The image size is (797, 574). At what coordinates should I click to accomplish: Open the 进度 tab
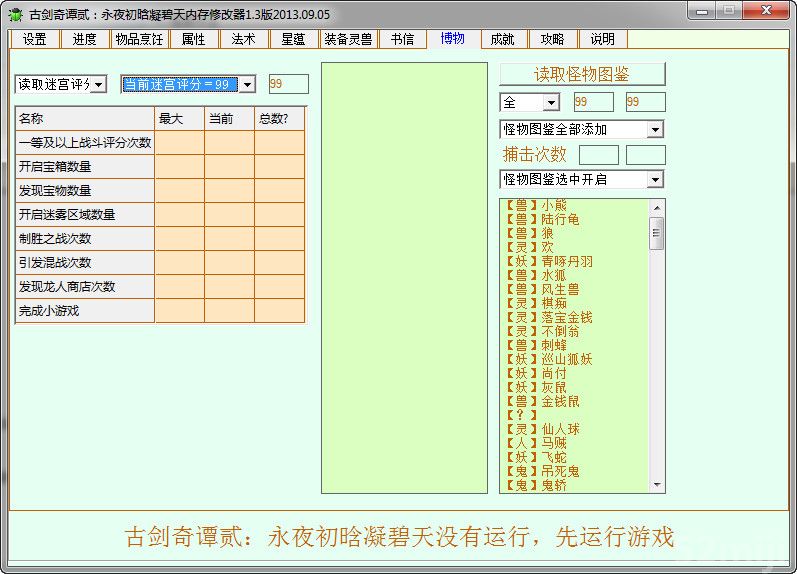point(84,39)
